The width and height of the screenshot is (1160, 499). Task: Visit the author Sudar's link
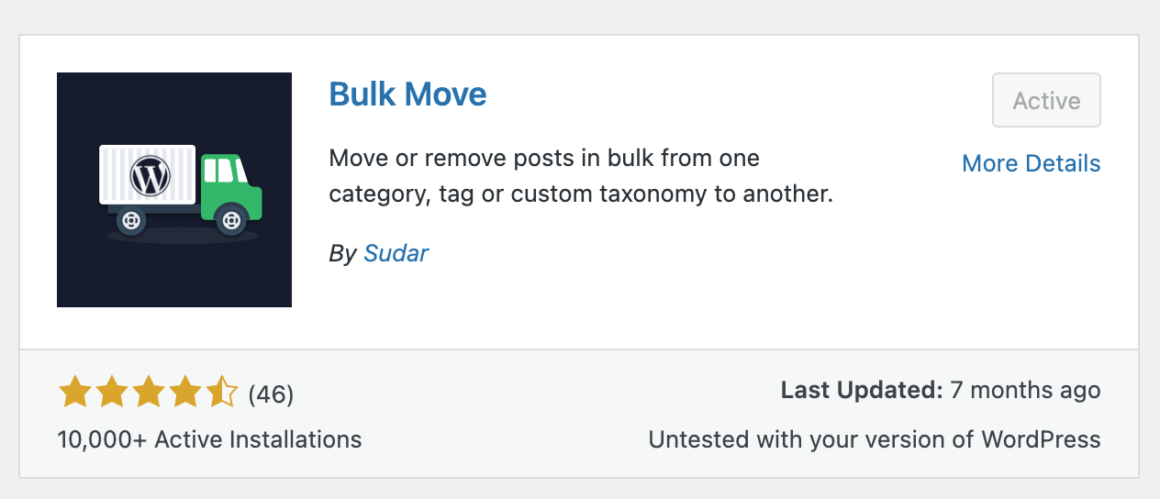[396, 253]
